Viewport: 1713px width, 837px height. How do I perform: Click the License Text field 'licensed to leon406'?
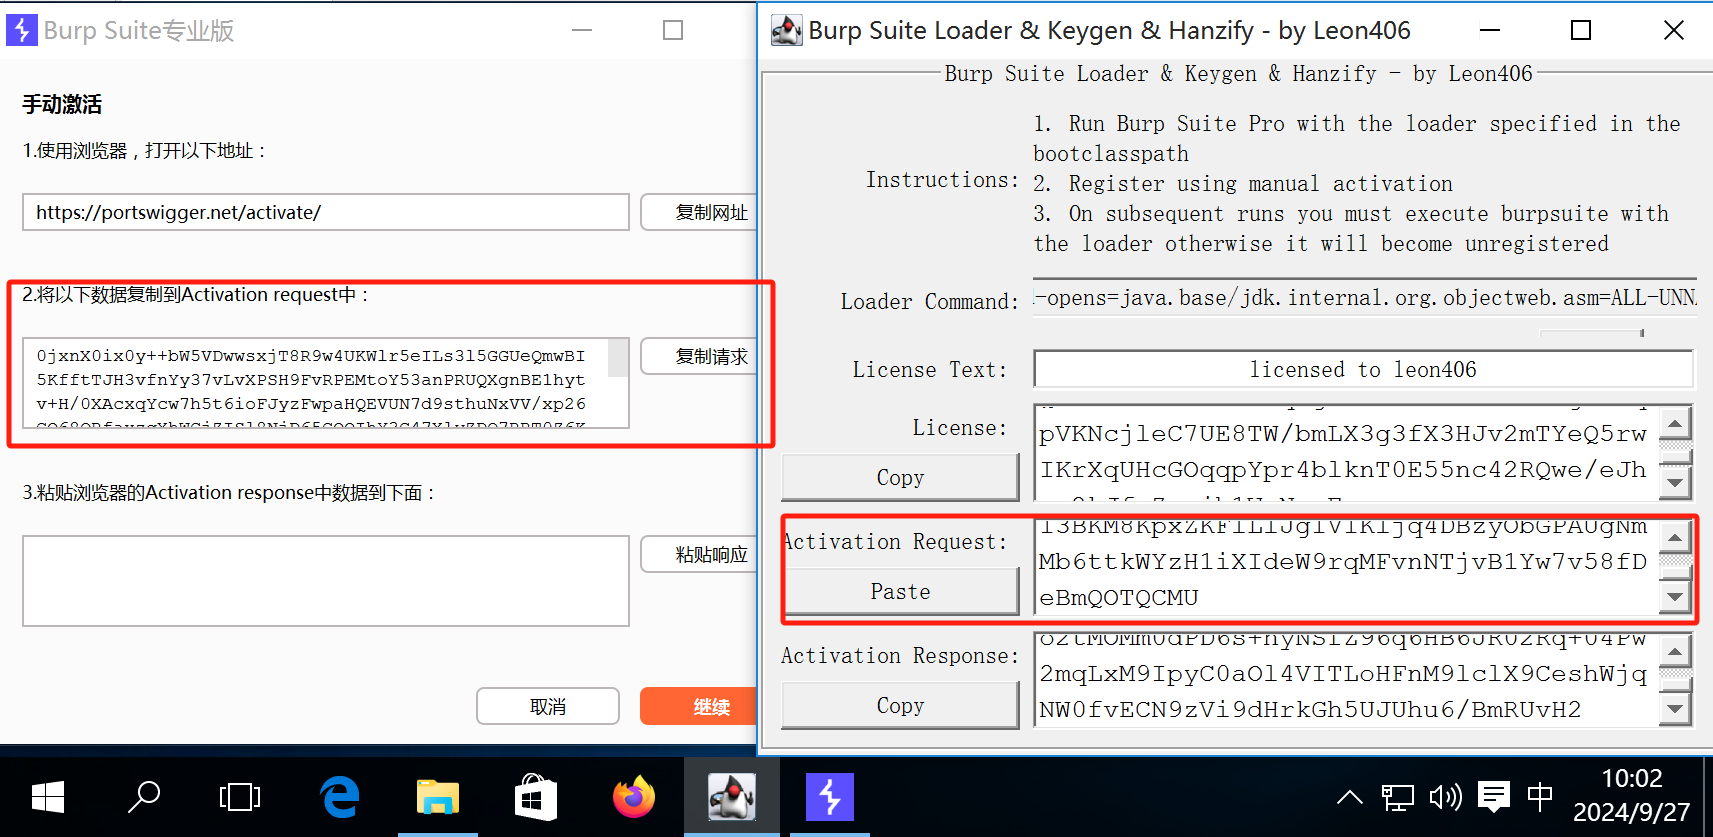coord(1363,369)
